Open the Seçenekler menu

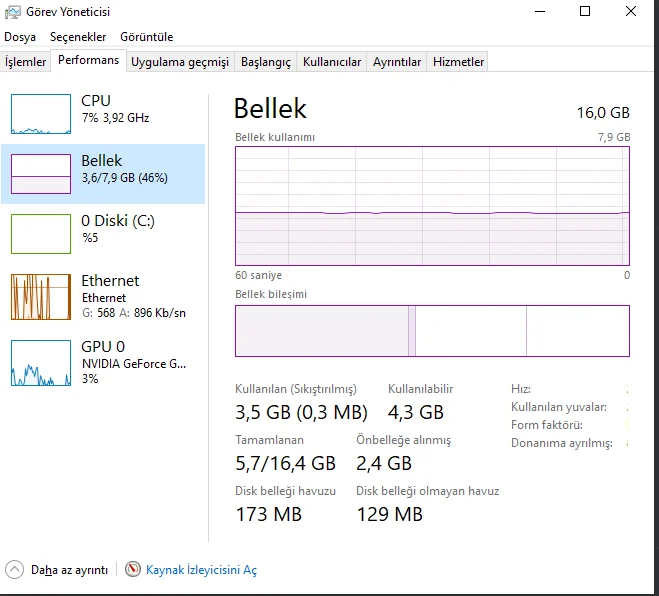click(x=78, y=37)
